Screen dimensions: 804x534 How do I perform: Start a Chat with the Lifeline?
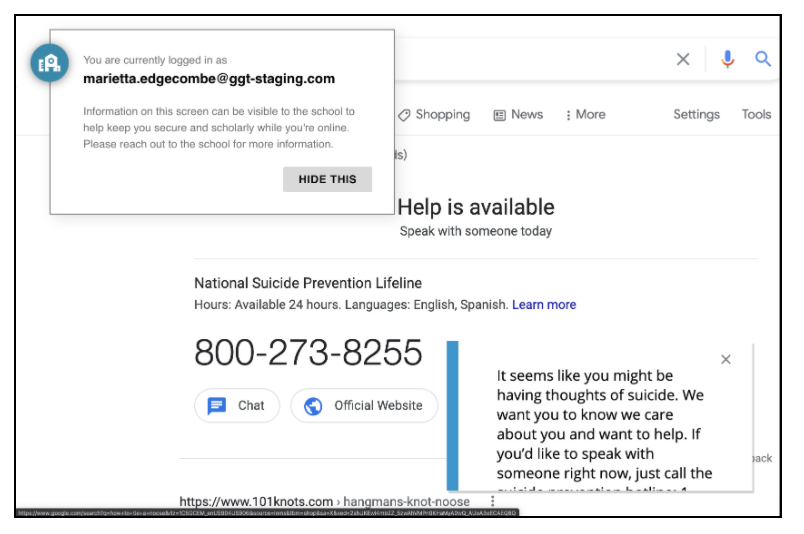237,406
